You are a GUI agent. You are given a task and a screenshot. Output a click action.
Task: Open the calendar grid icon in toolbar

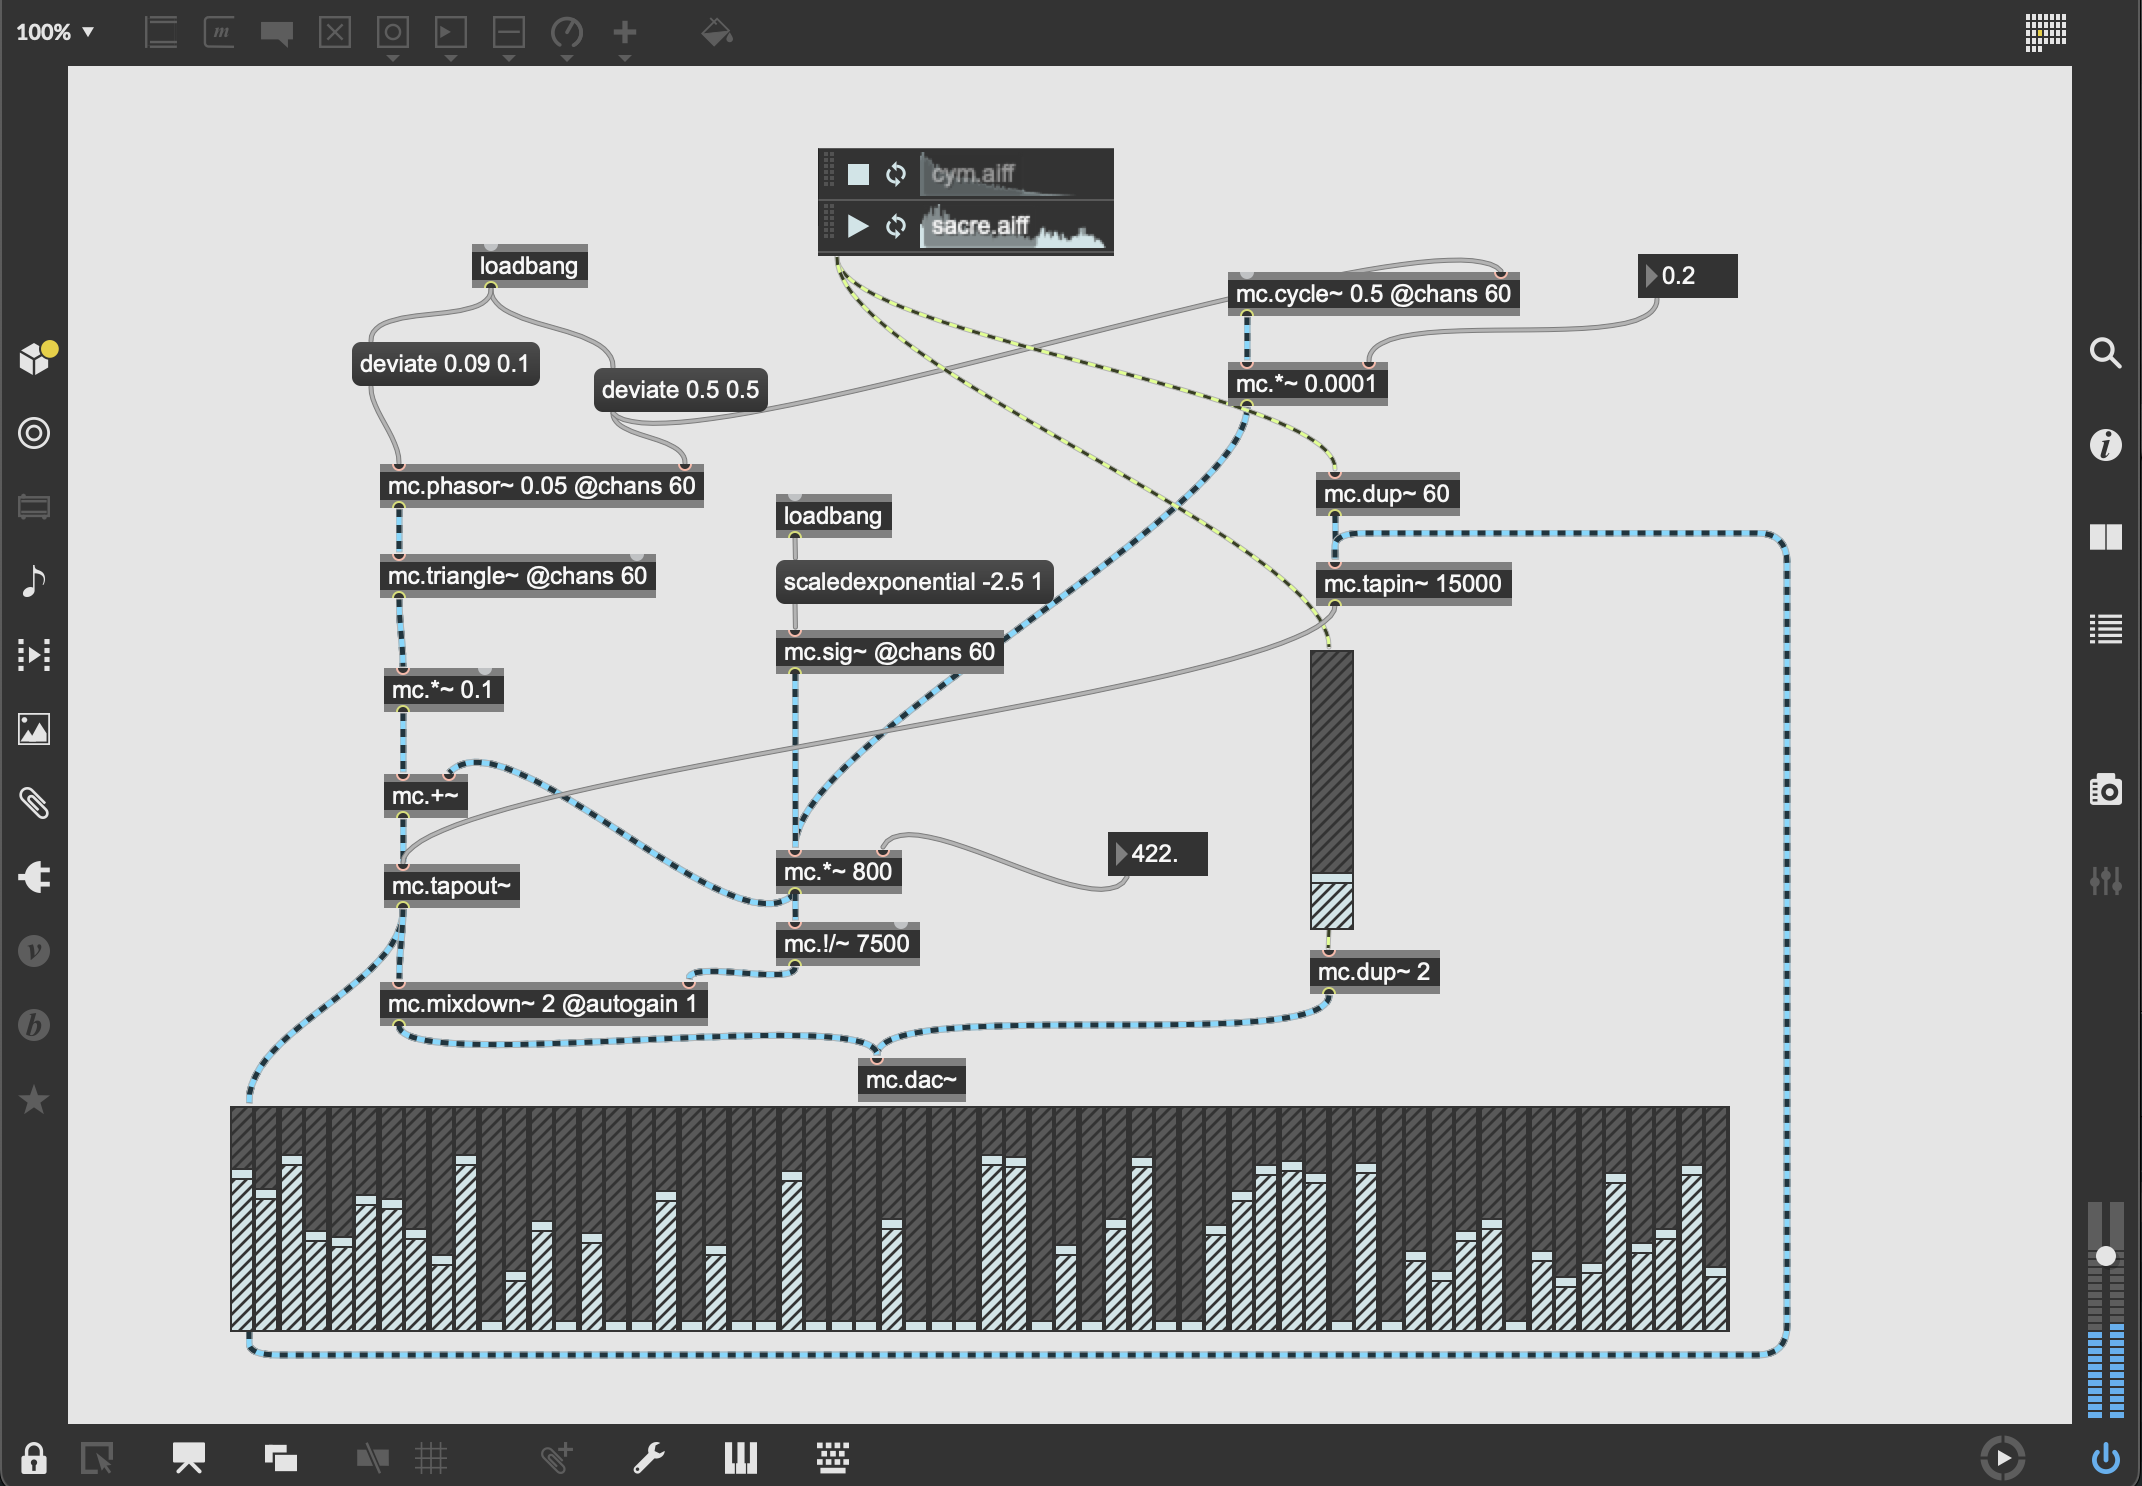tap(2046, 32)
